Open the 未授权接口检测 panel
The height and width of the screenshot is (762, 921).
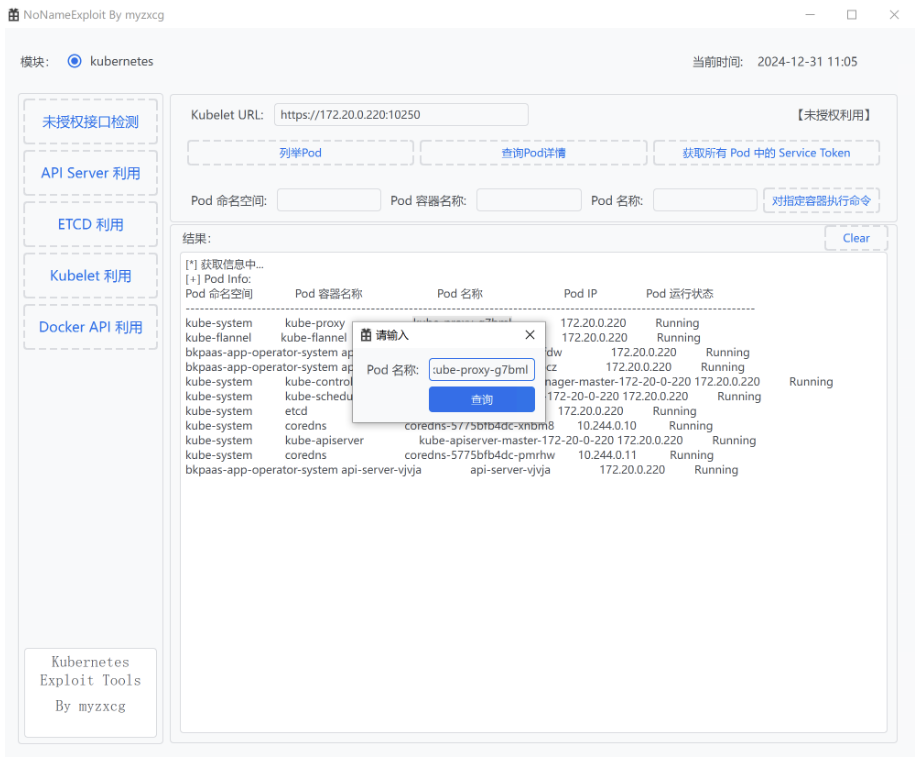click(90, 122)
